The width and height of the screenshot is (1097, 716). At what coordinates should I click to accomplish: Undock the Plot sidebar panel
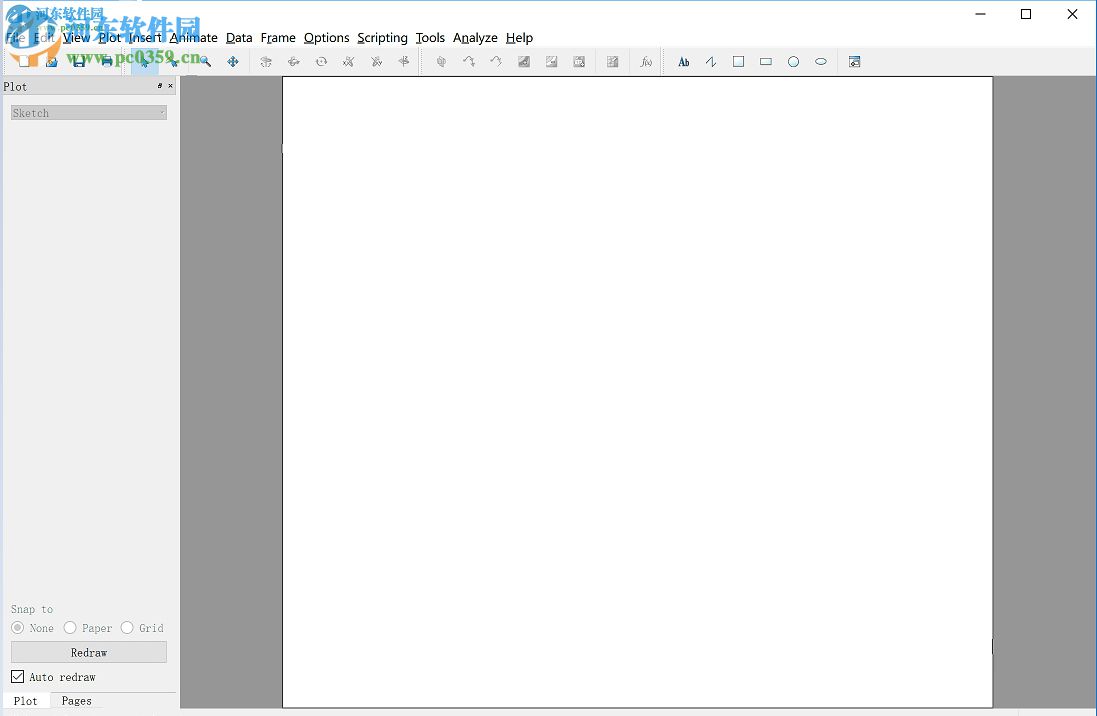160,86
